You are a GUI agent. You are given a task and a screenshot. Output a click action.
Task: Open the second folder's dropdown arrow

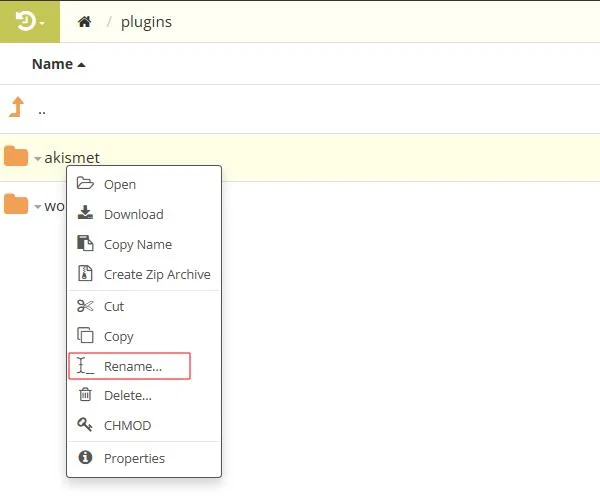click(x=37, y=207)
